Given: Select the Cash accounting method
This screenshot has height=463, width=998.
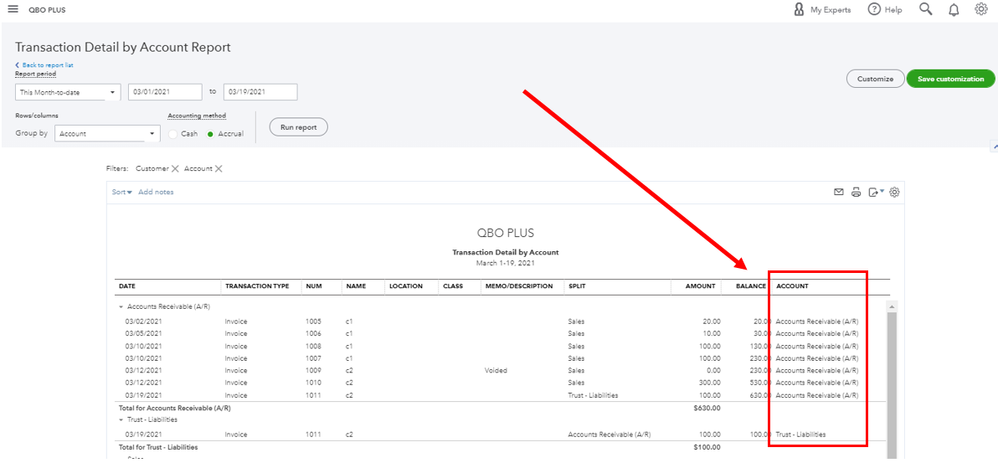Looking at the screenshot, I should [173, 134].
